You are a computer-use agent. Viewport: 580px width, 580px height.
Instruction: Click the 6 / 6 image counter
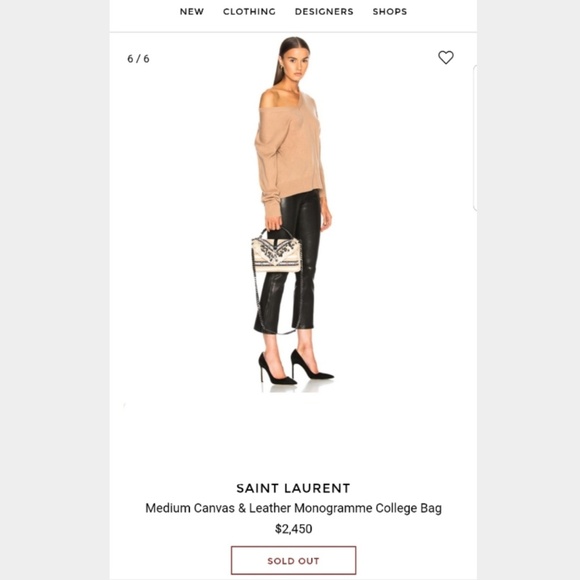point(138,58)
